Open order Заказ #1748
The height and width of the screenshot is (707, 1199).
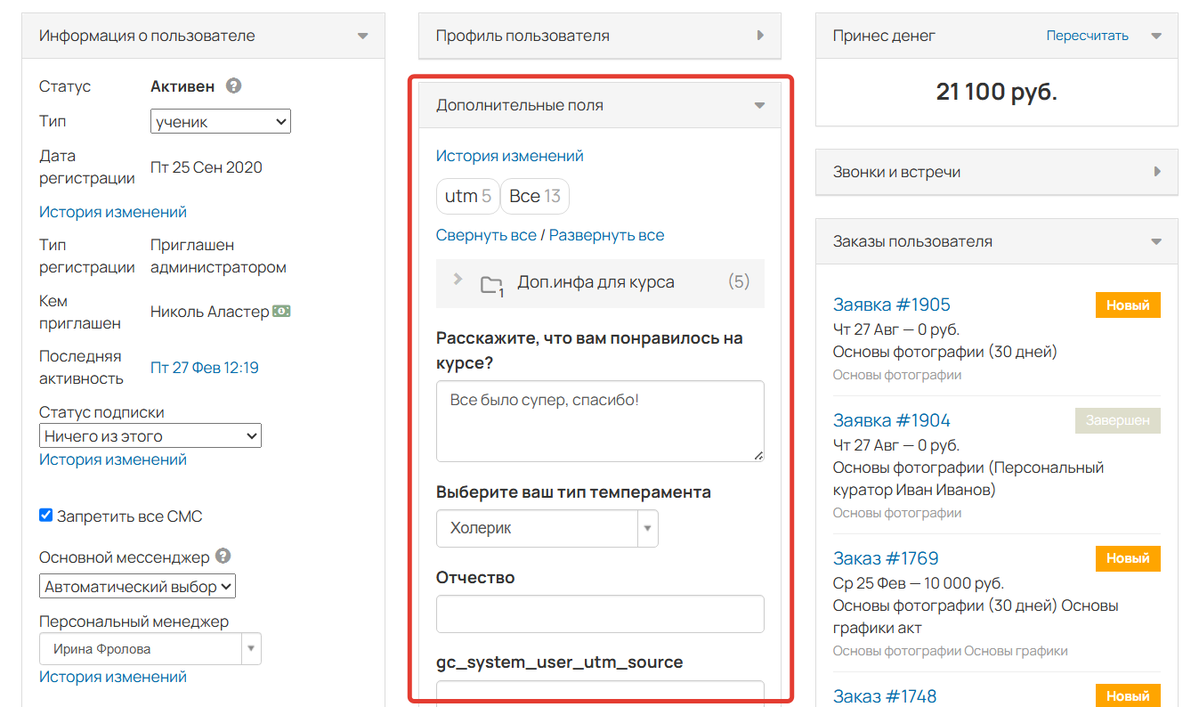point(884,696)
